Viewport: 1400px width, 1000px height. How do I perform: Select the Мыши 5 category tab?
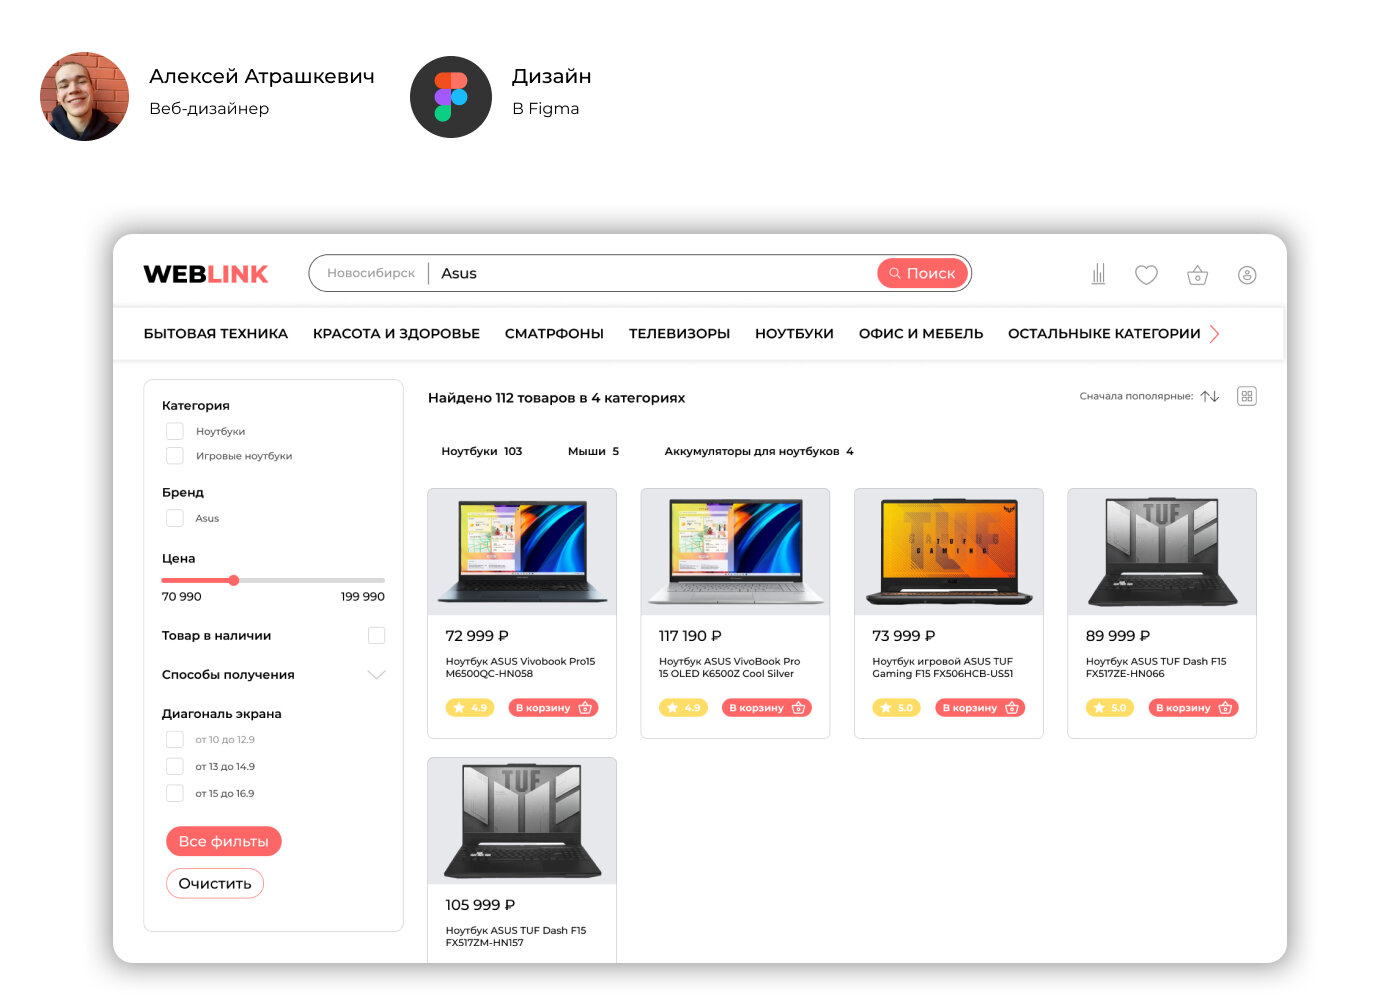pos(593,451)
